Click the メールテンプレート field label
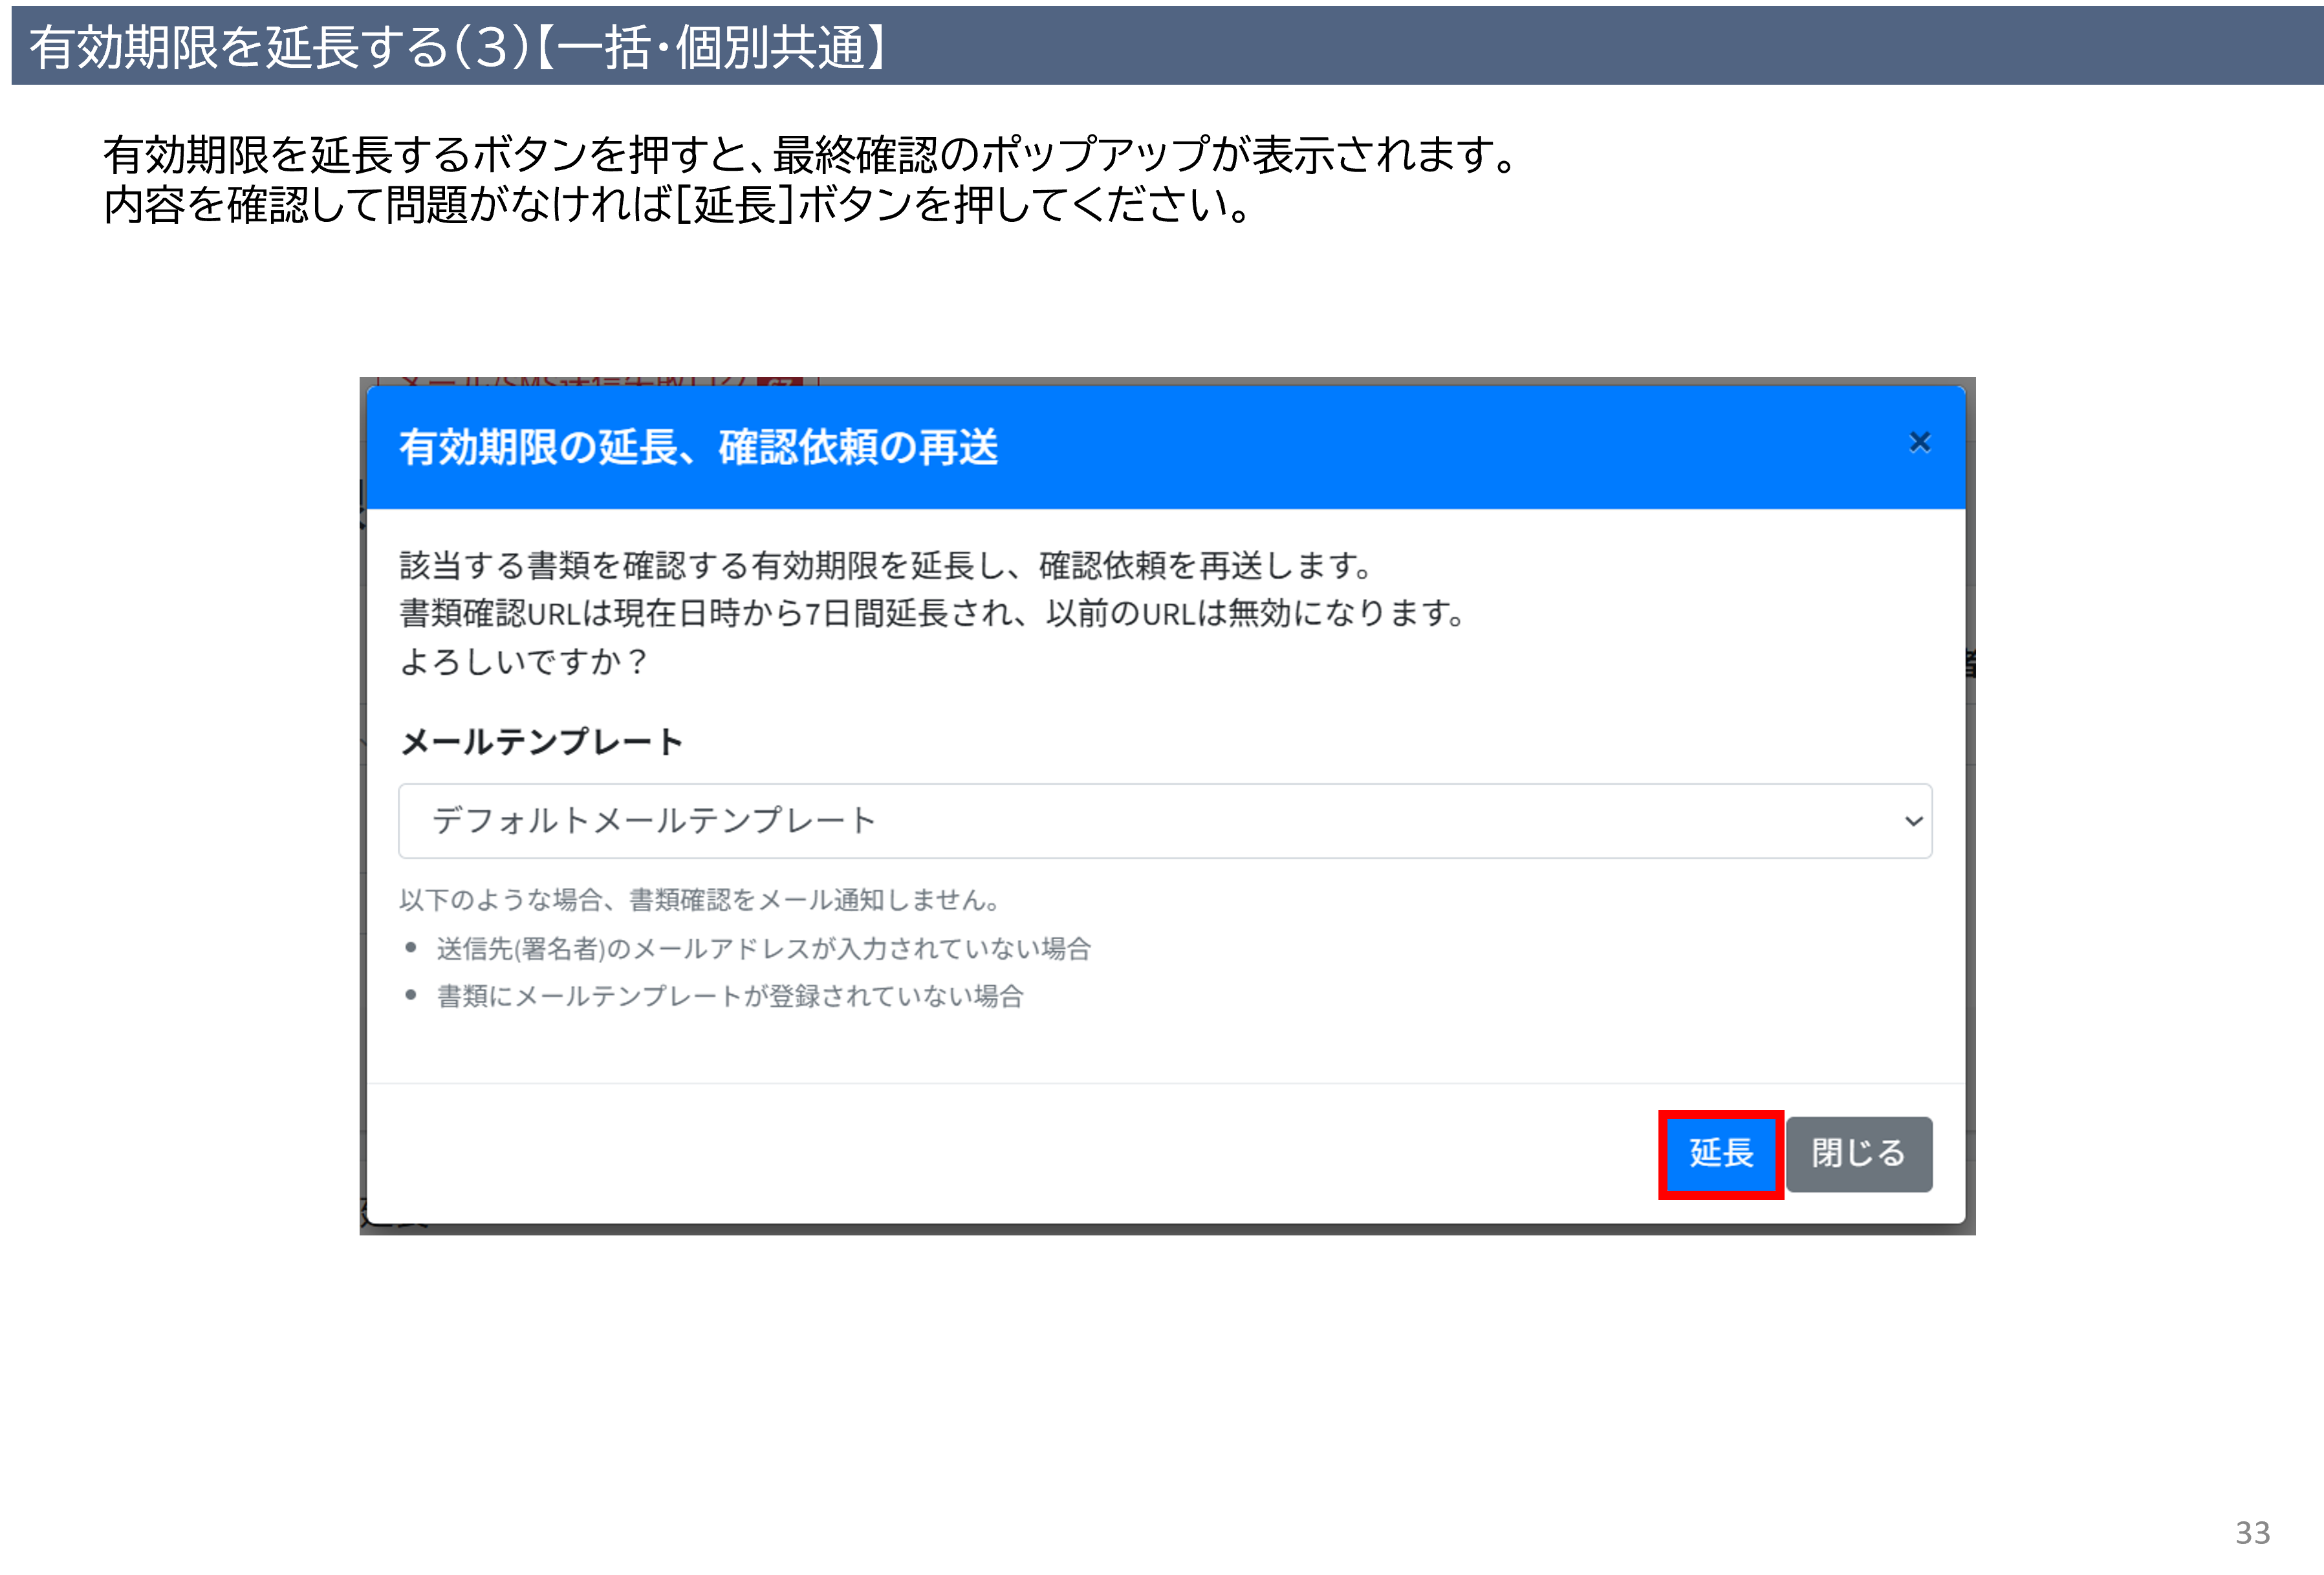 pos(541,742)
